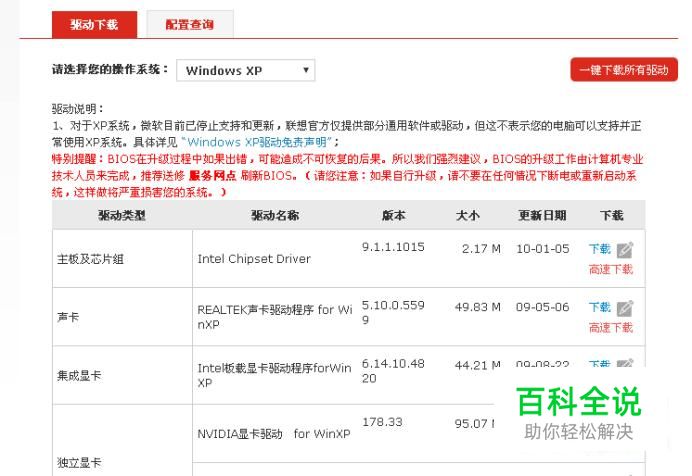Image resolution: width=692 pixels, height=476 pixels.
Task: Click the update date 09-05-06
Action: pyautogui.click(x=543, y=307)
